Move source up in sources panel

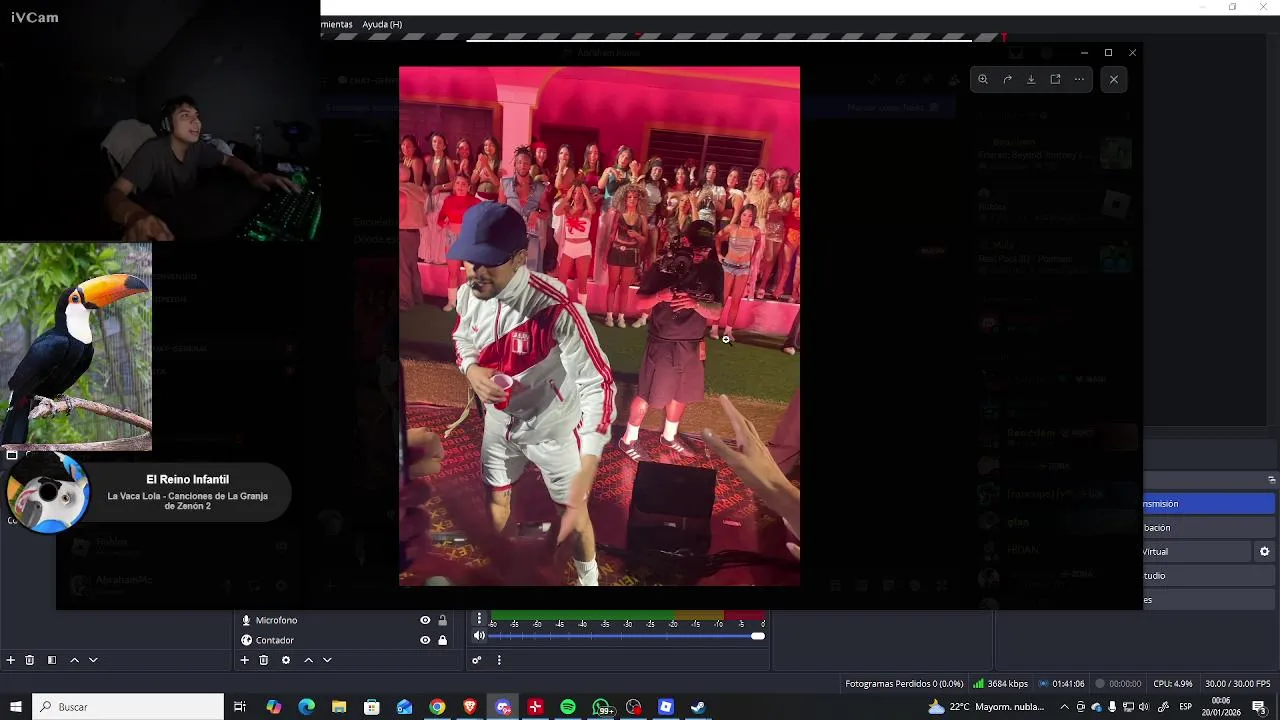(308, 660)
